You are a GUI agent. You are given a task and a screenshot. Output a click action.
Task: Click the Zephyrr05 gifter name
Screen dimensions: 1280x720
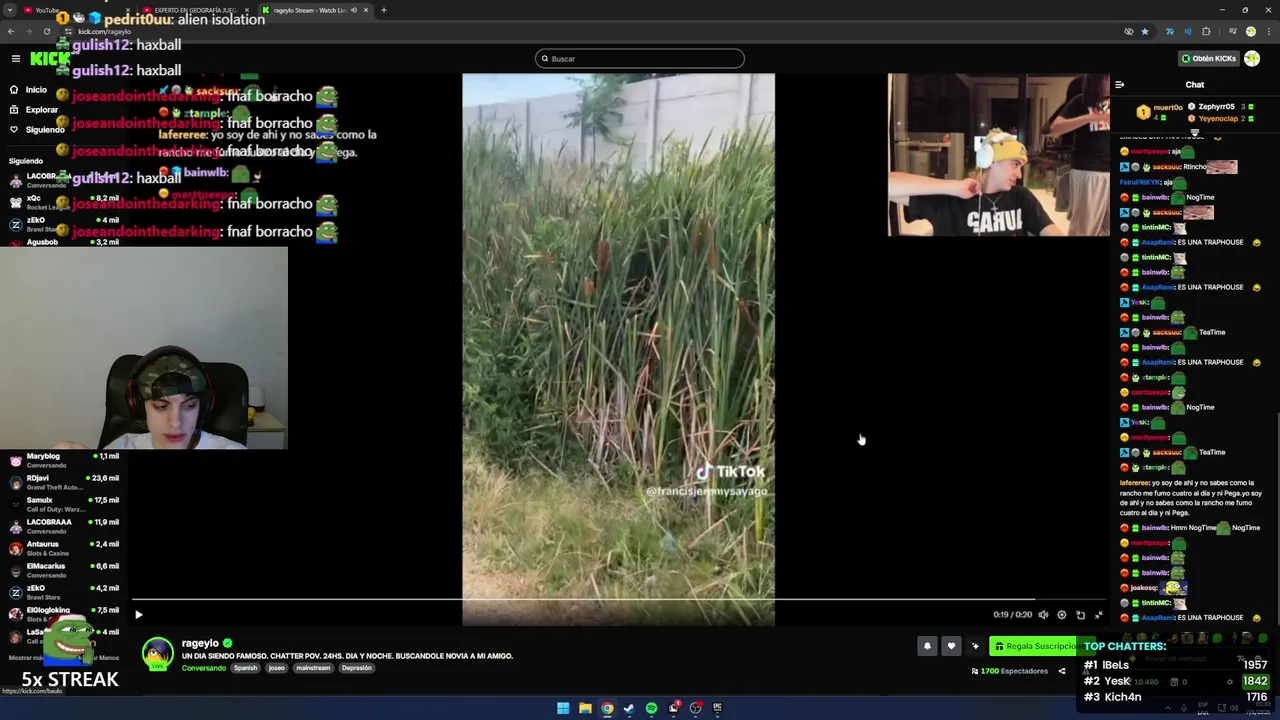pos(1216,106)
